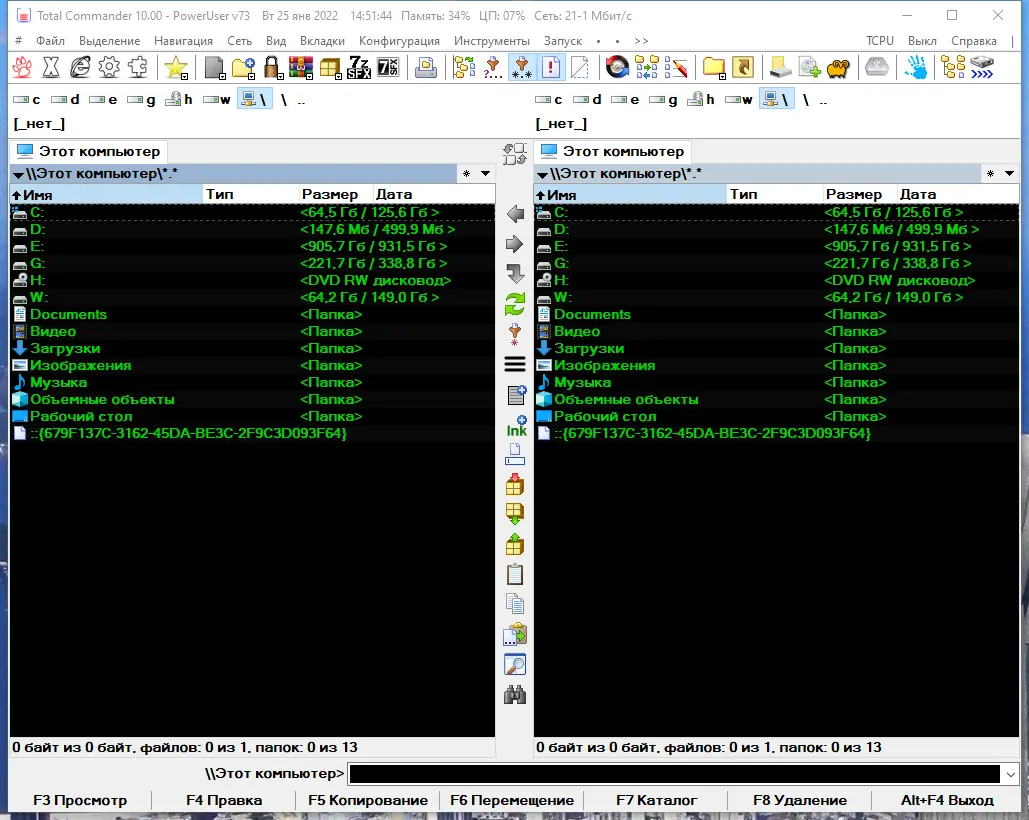Screen dimensions: 1029x820
Task: Select drive g in right drive bar
Action: [x=663, y=100]
